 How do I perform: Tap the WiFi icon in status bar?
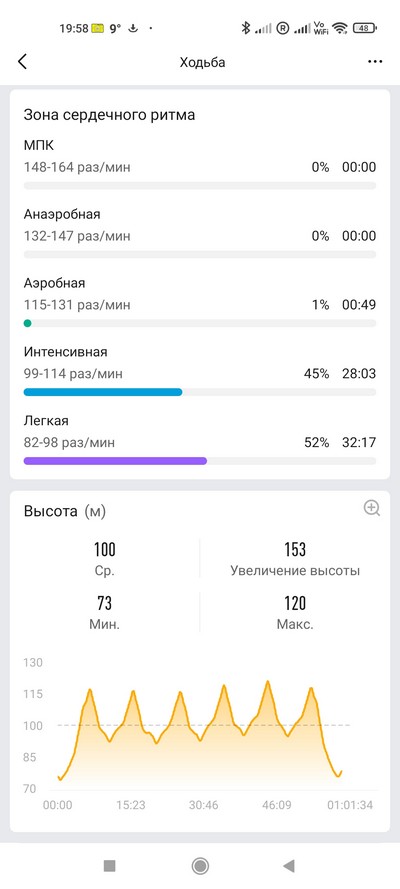[339, 28]
